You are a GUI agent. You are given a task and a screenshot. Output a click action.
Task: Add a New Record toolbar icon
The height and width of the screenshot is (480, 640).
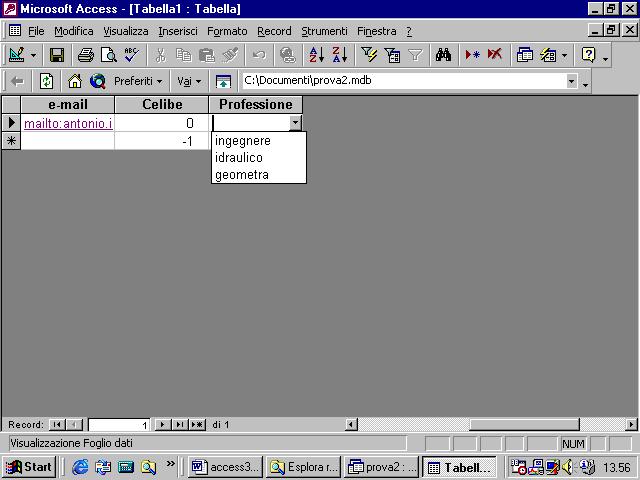[x=472, y=55]
